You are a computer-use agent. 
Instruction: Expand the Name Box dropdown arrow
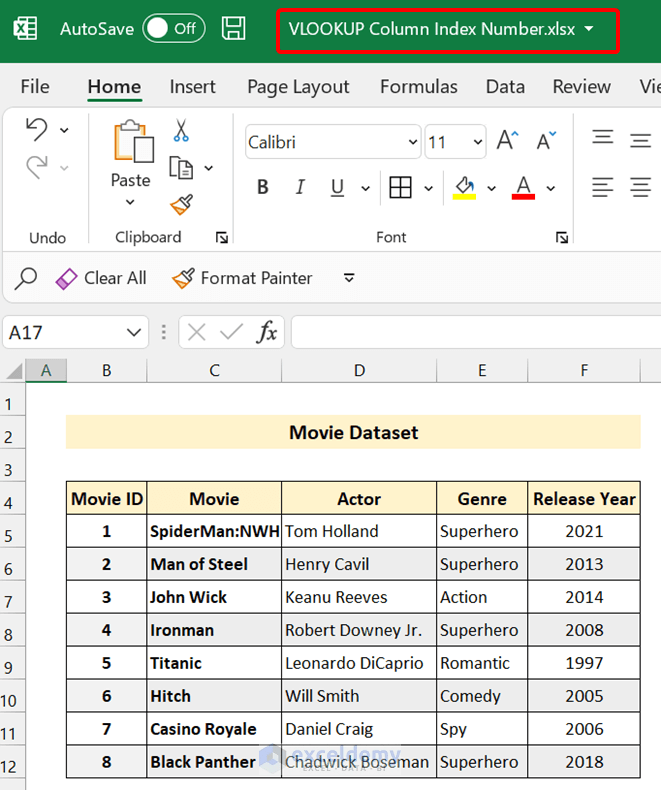(x=134, y=333)
